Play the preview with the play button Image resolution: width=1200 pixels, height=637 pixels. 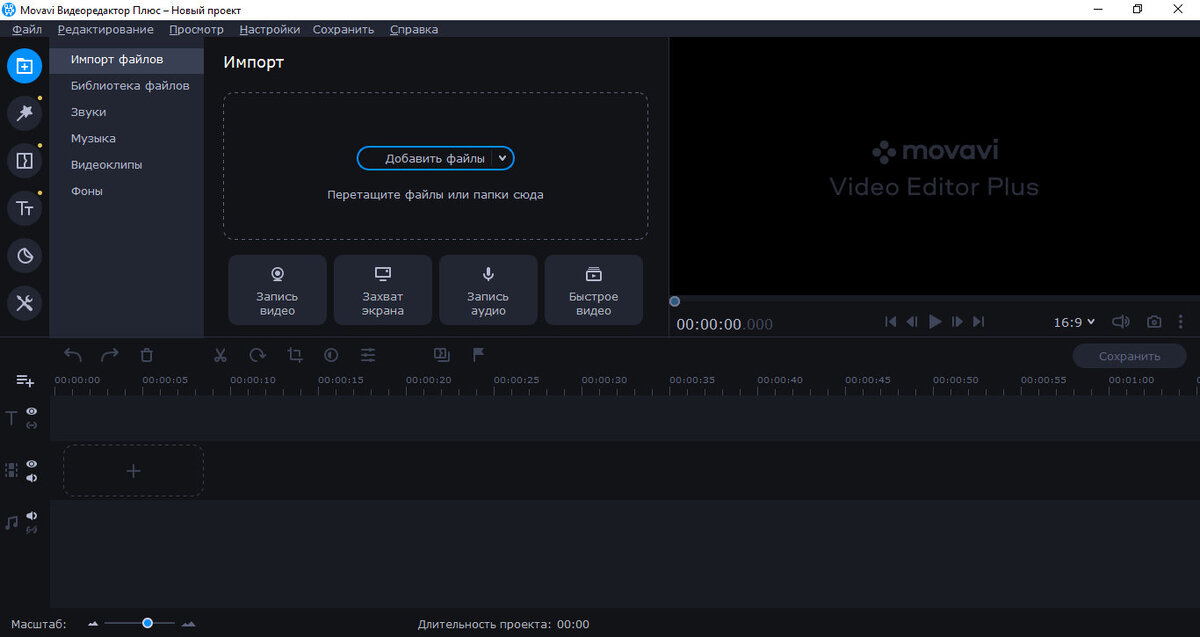[935, 322]
